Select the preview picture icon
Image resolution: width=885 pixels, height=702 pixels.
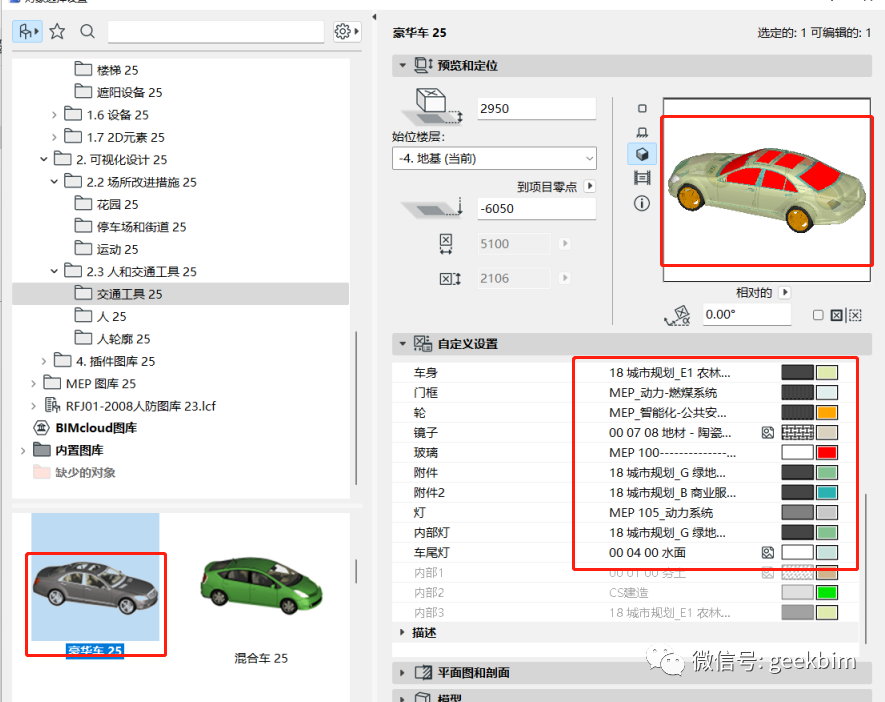pyautogui.click(x=642, y=178)
